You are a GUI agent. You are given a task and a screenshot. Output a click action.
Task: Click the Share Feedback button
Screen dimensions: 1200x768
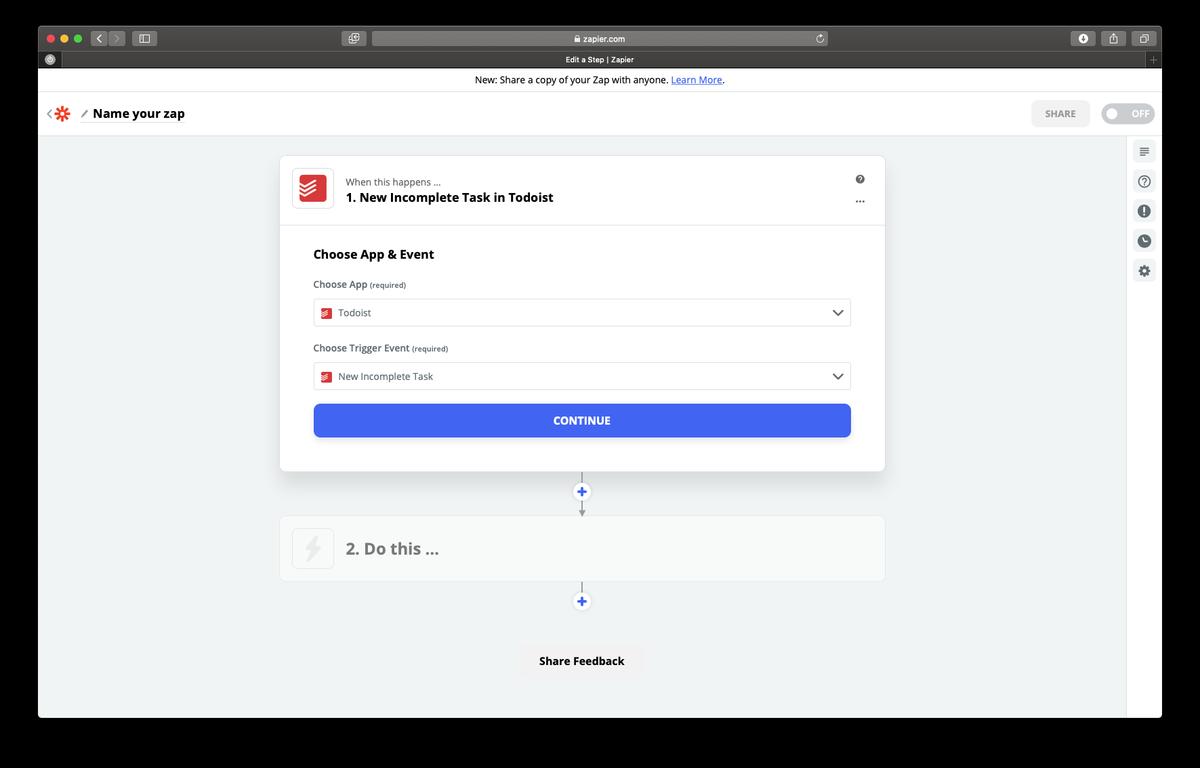click(581, 661)
